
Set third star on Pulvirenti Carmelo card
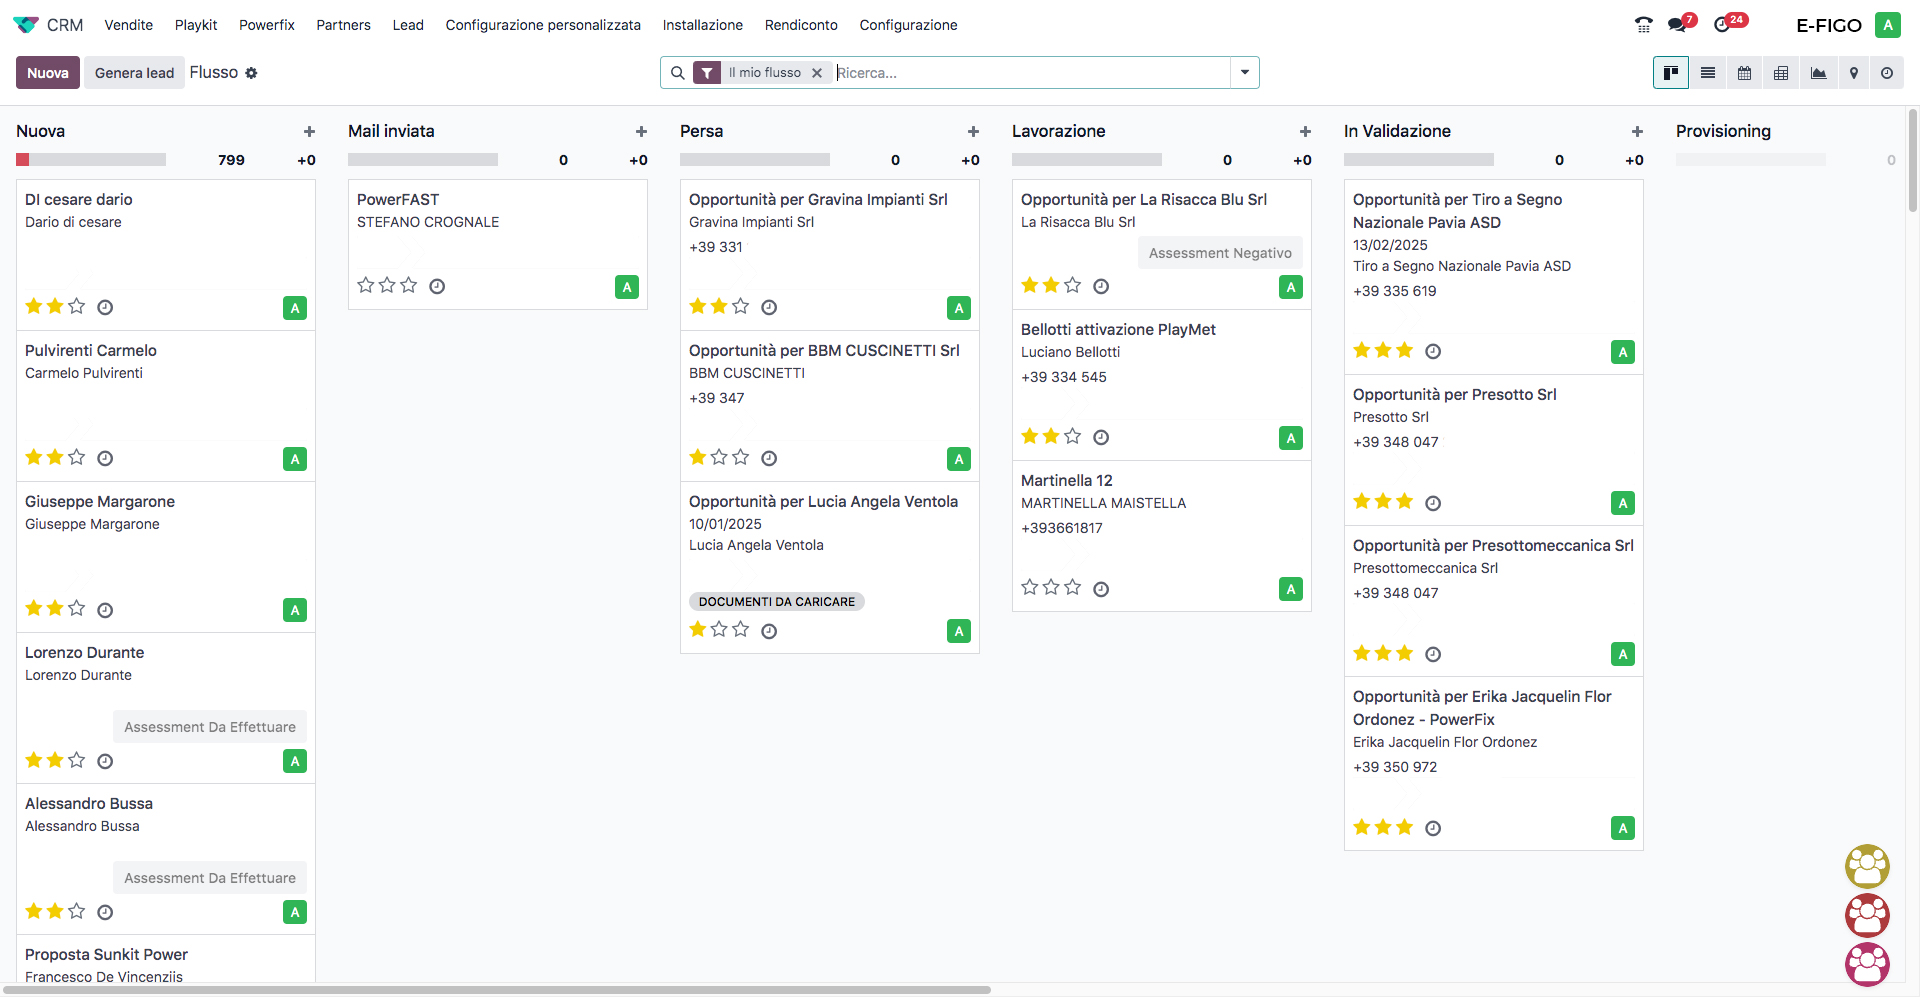[77, 457]
